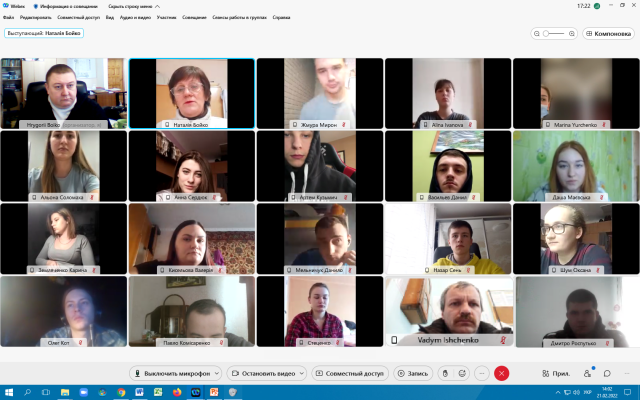
Task: Click muted mic icon on Alina Ivanova tile
Action: (470, 125)
